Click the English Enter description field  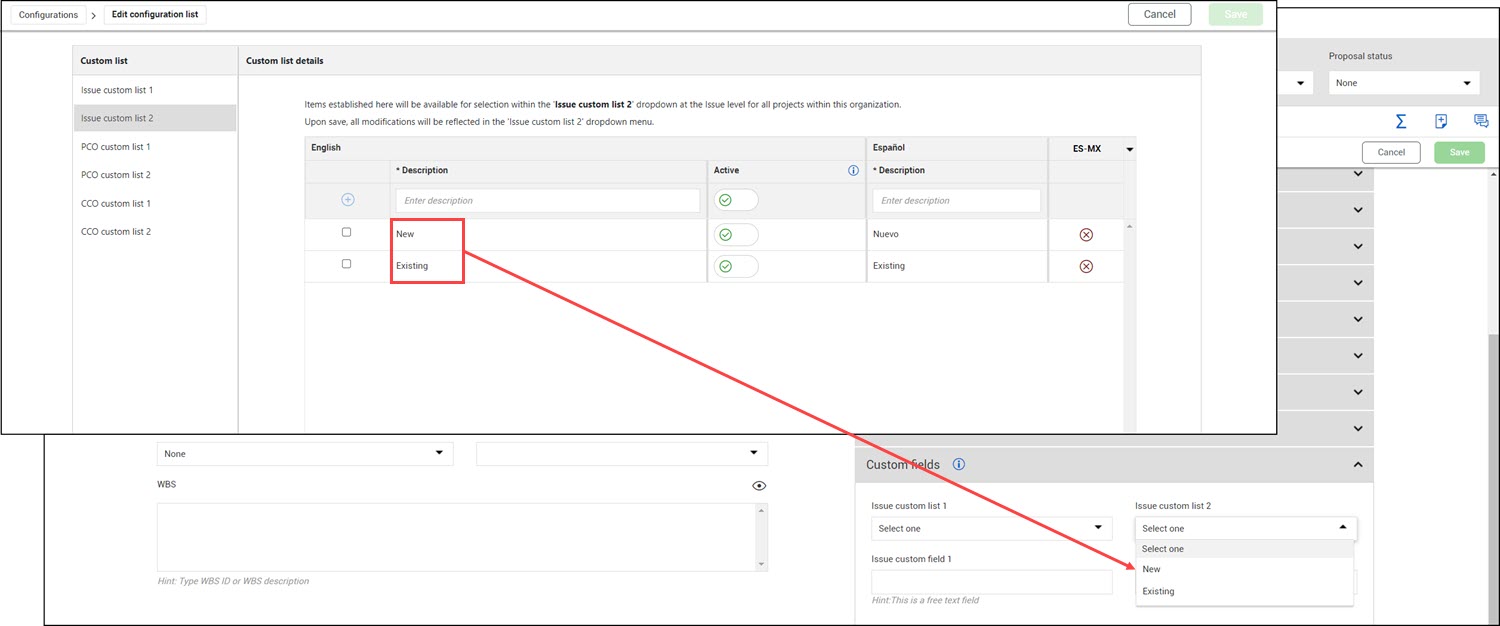(x=547, y=201)
